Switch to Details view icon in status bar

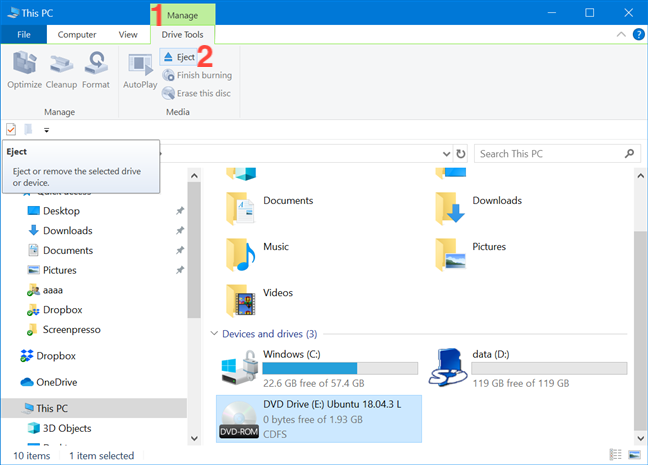click(615, 455)
